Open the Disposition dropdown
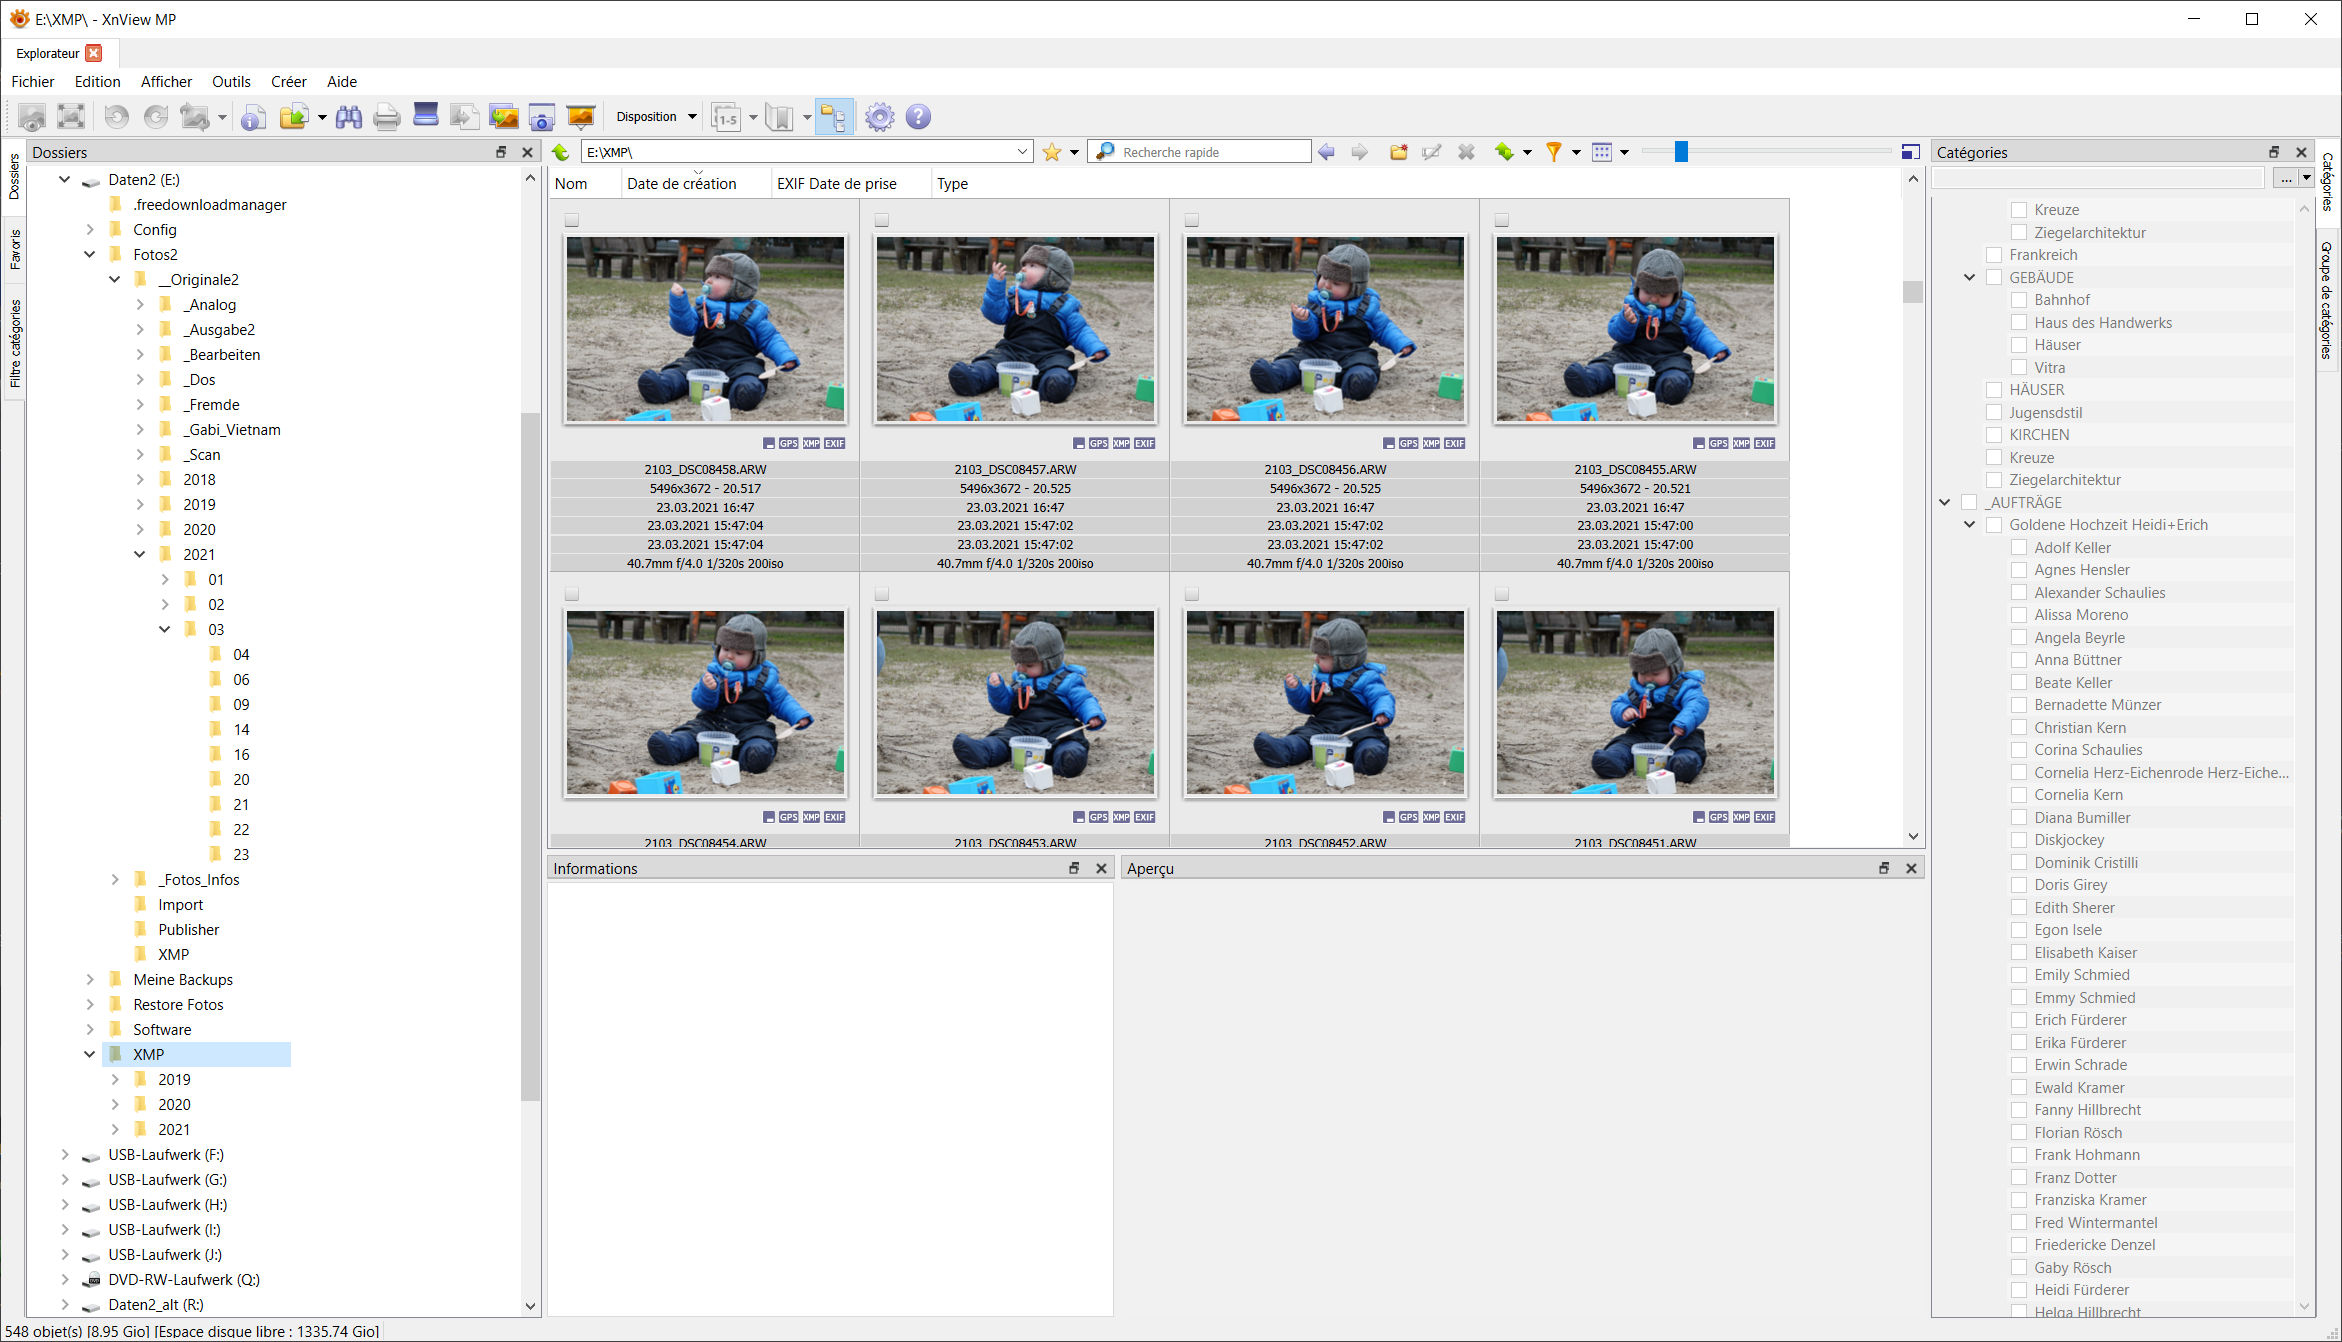The height and width of the screenshot is (1342, 2342). [656, 117]
